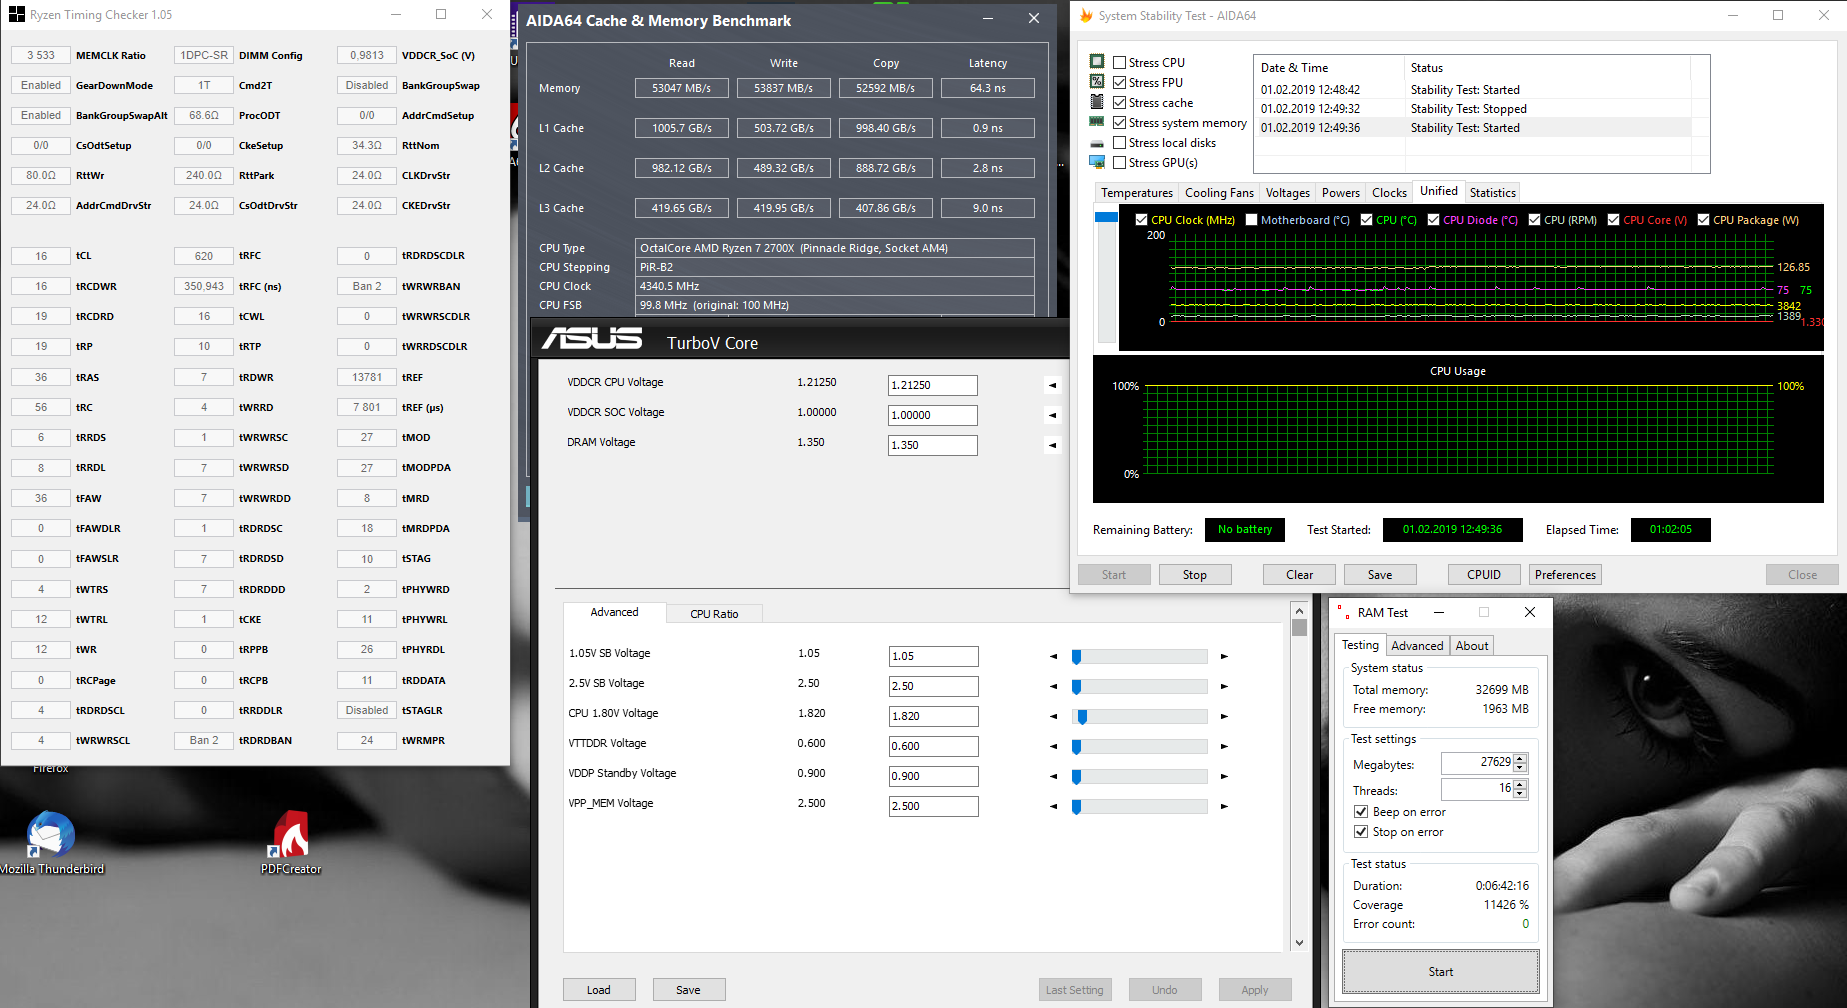The width and height of the screenshot is (1847, 1008).
Task: Increase Threads value with up arrow
Action: click(x=1521, y=784)
